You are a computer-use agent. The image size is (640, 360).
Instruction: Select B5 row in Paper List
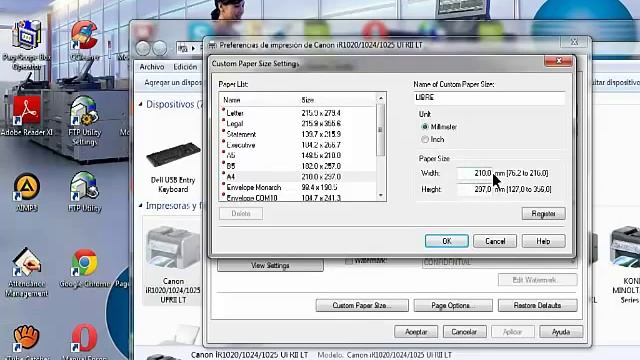tap(298, 166)
